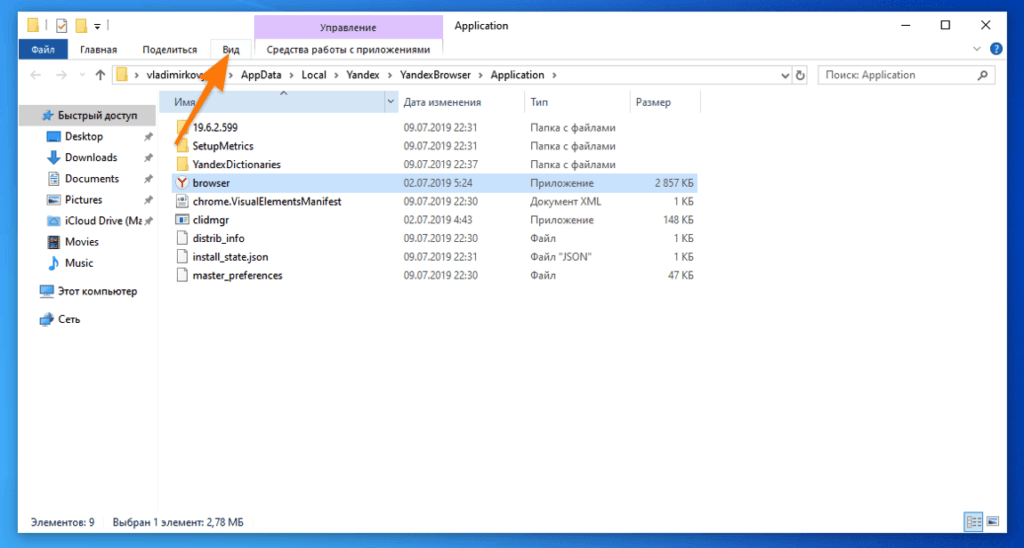Go forward with the Forward arrow

coord(61,75)
